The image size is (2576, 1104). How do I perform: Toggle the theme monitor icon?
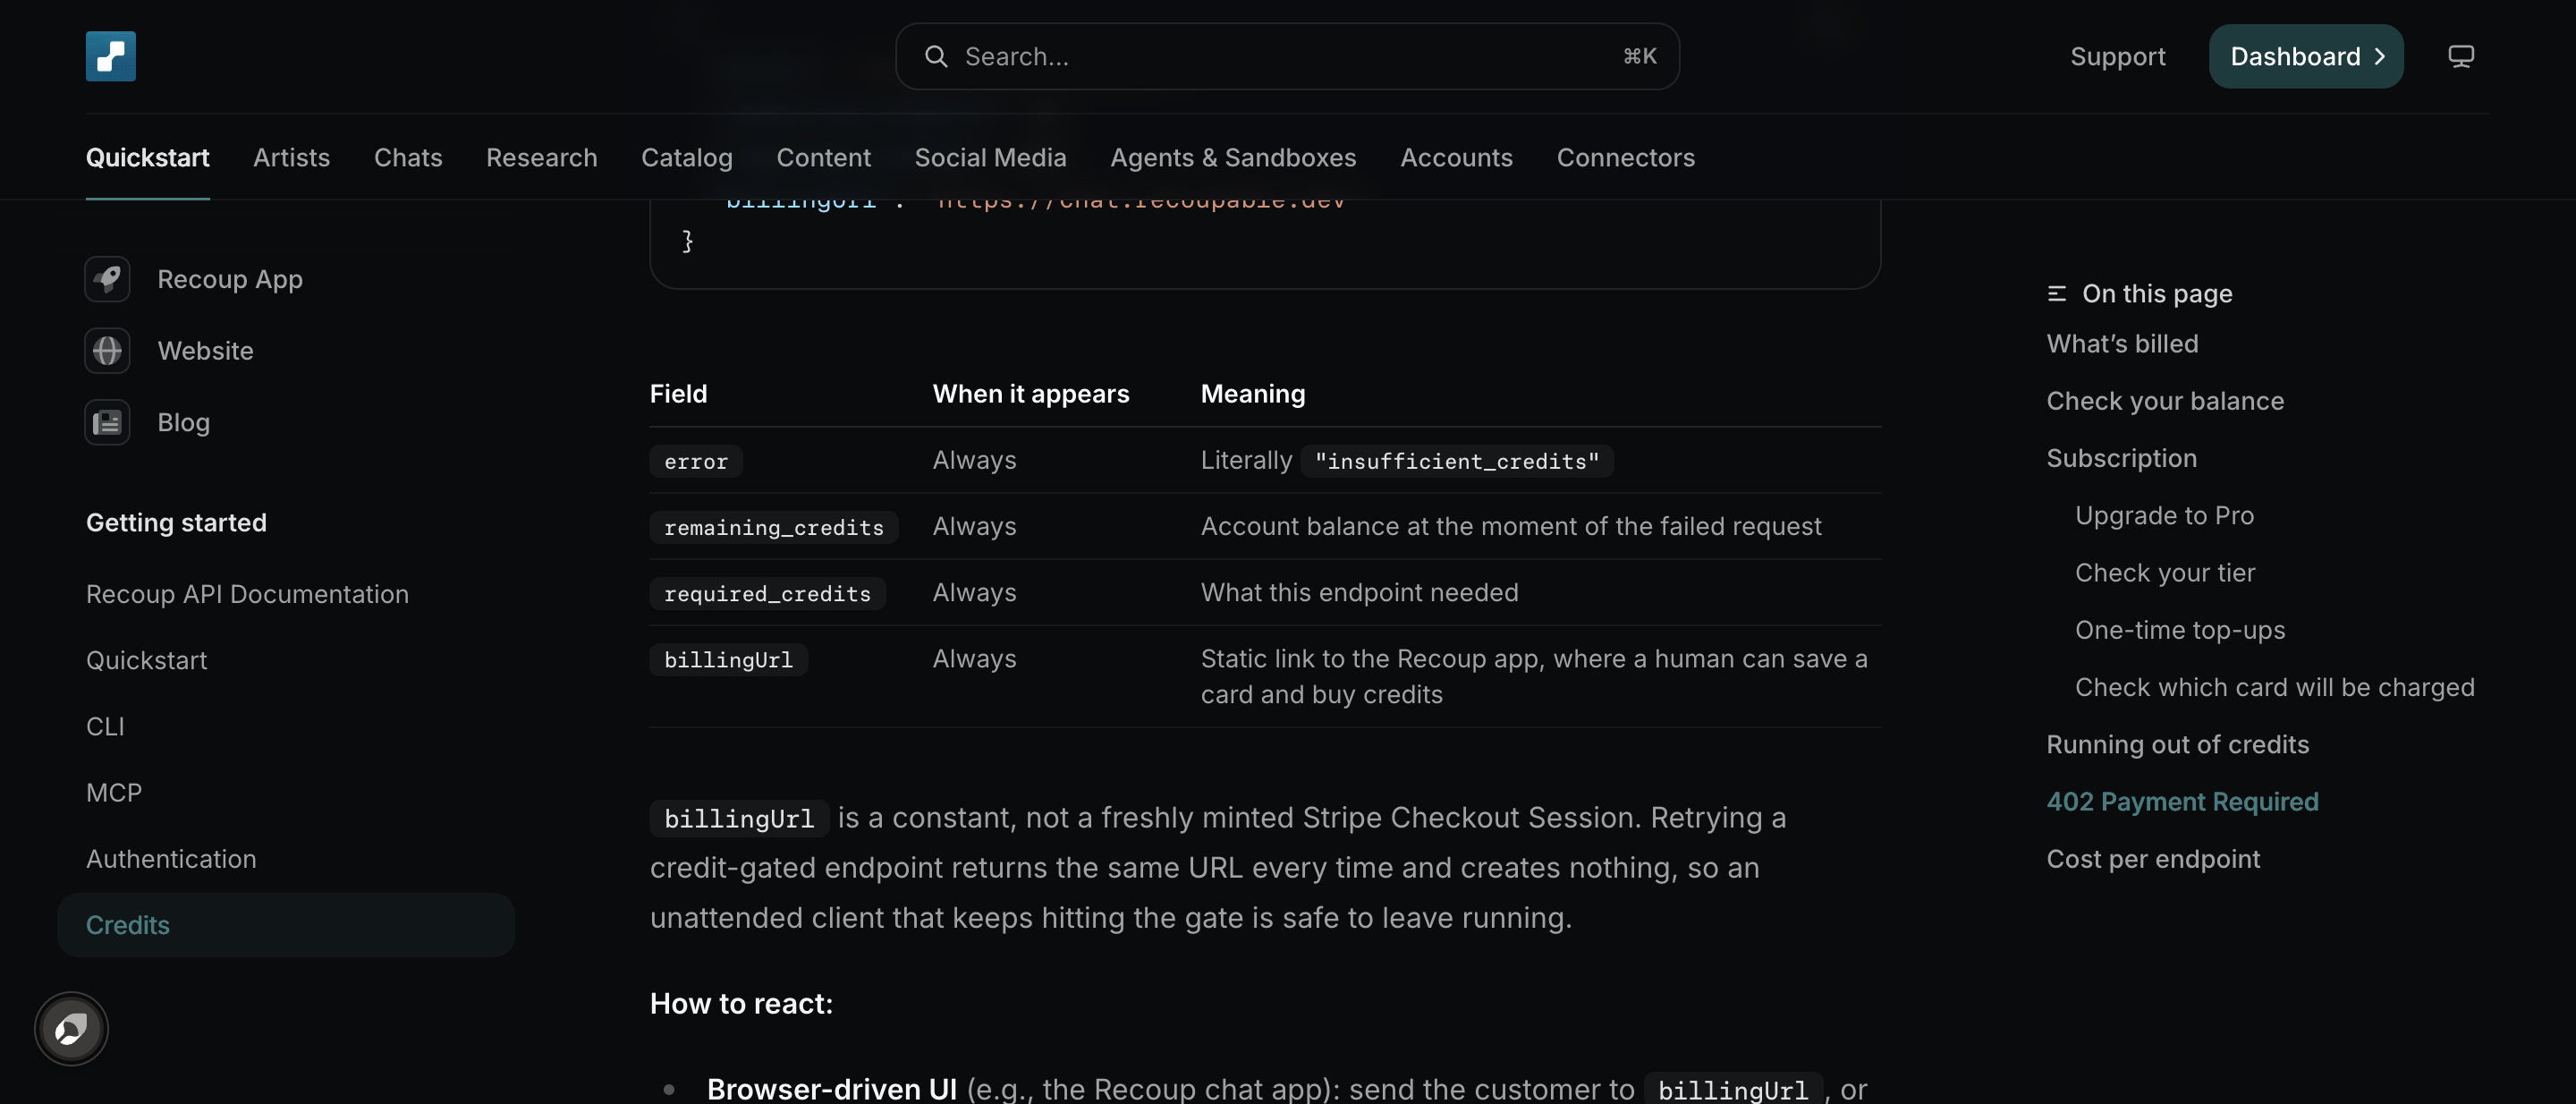coord(2461,56)
